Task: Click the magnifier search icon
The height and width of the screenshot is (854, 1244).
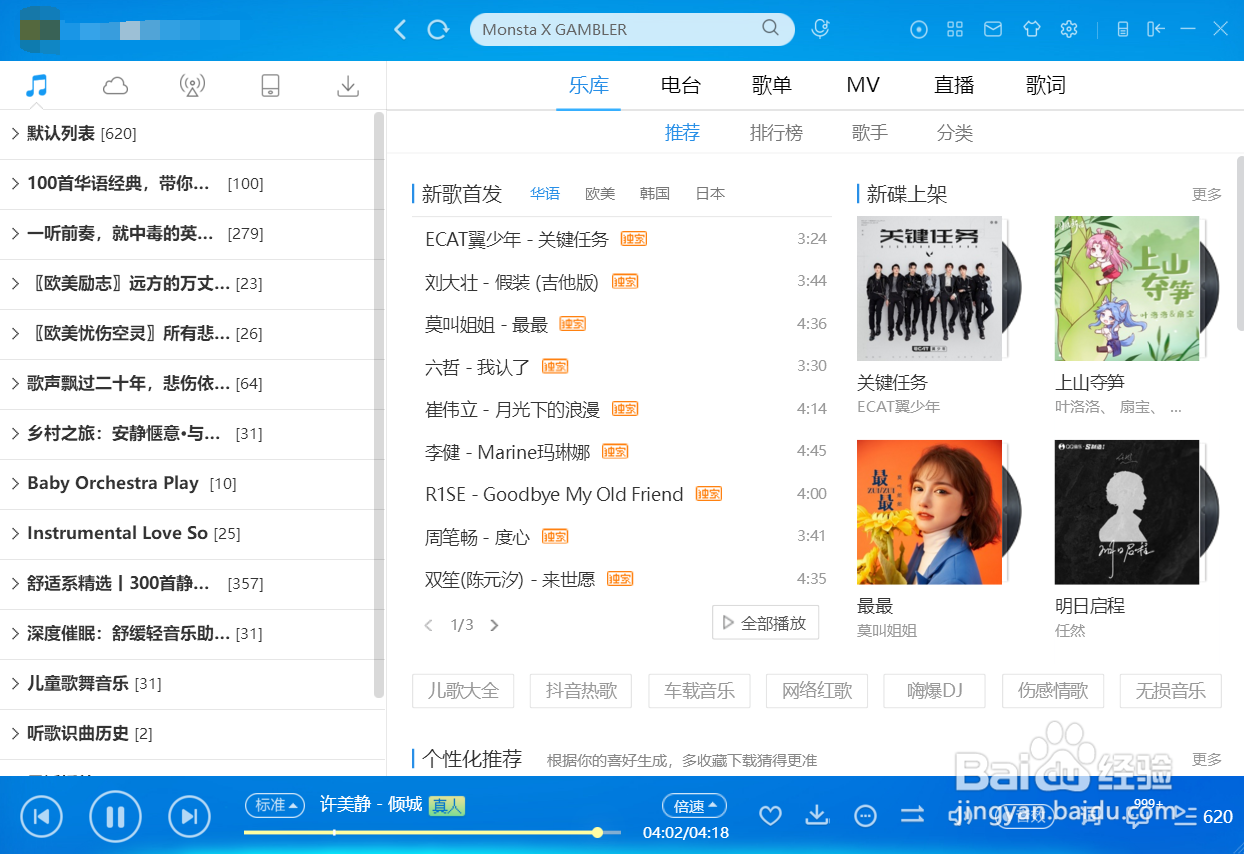Action: pos(770,28)
